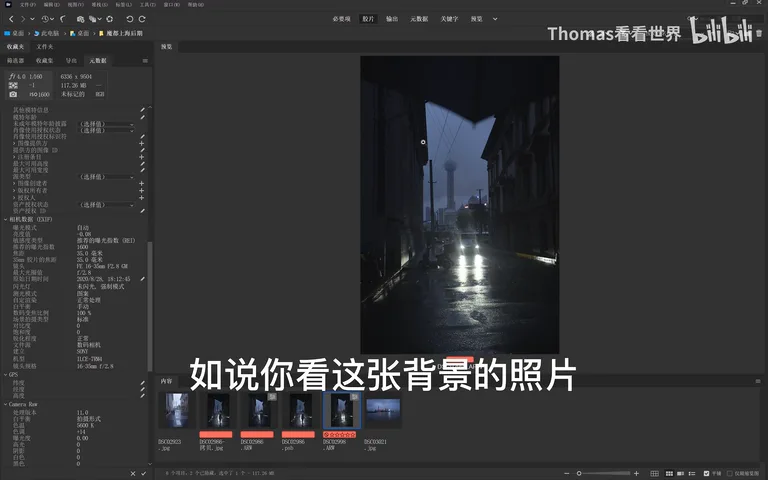This screenshot has width=768, height=480.
Task: Click the get photos from camera icon
Action: tap(80, 19)
